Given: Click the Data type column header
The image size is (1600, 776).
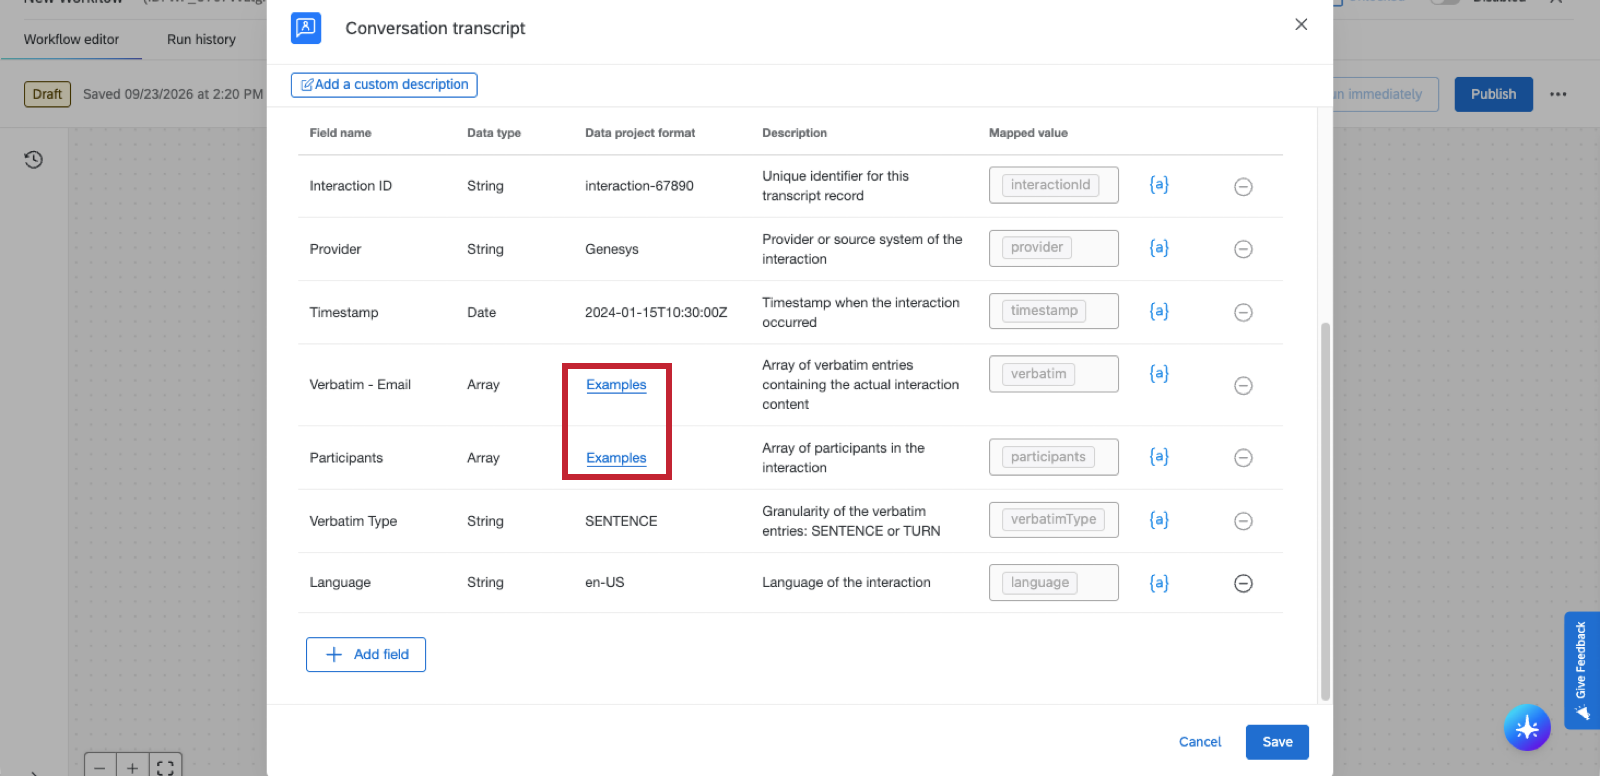Looking at the screenshot, I should coord(494,133).
